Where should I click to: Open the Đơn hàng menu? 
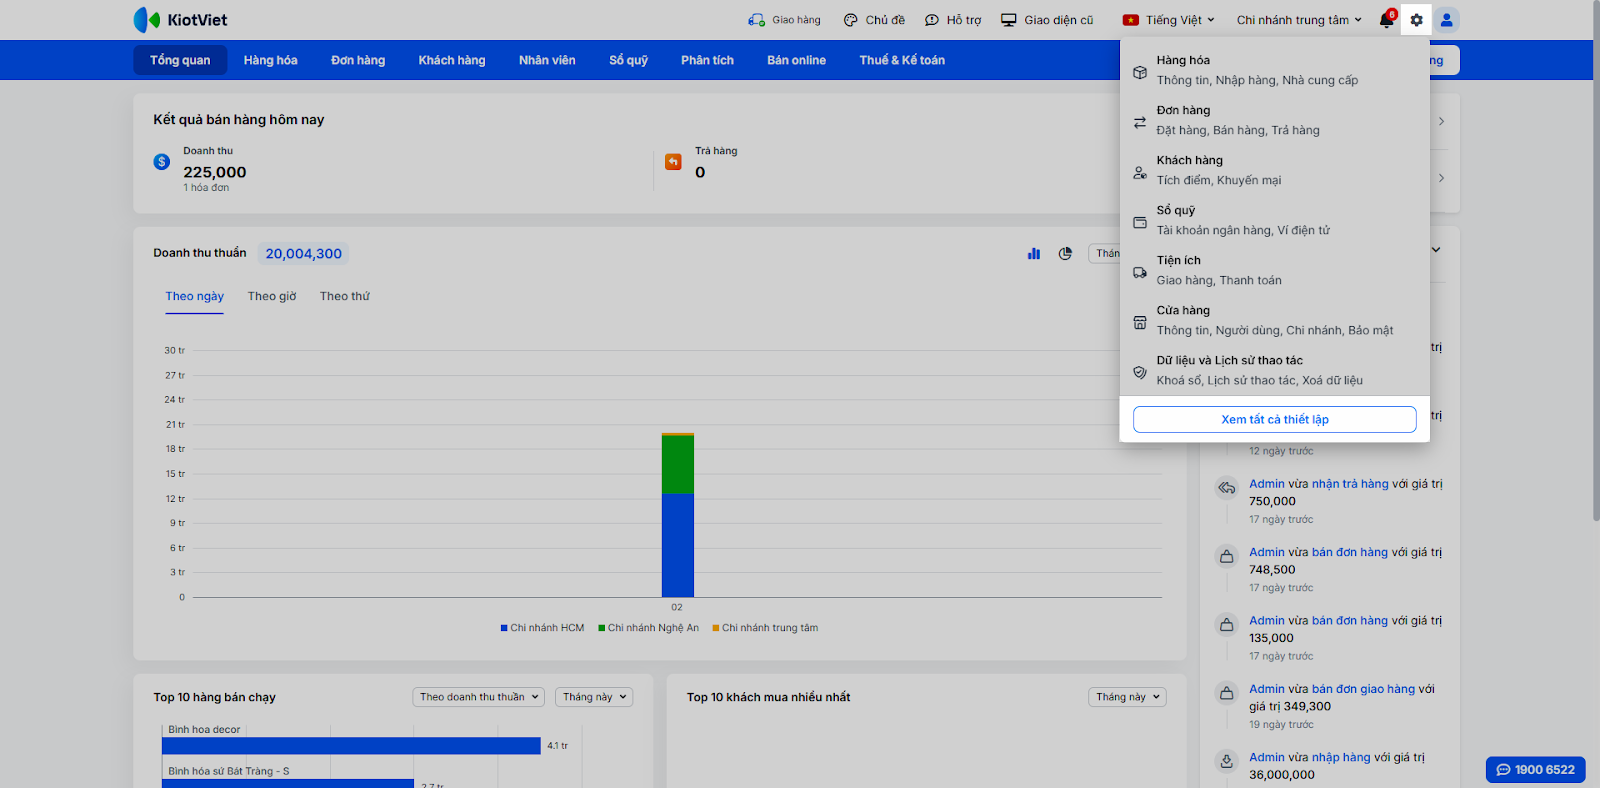pos(358,60)
